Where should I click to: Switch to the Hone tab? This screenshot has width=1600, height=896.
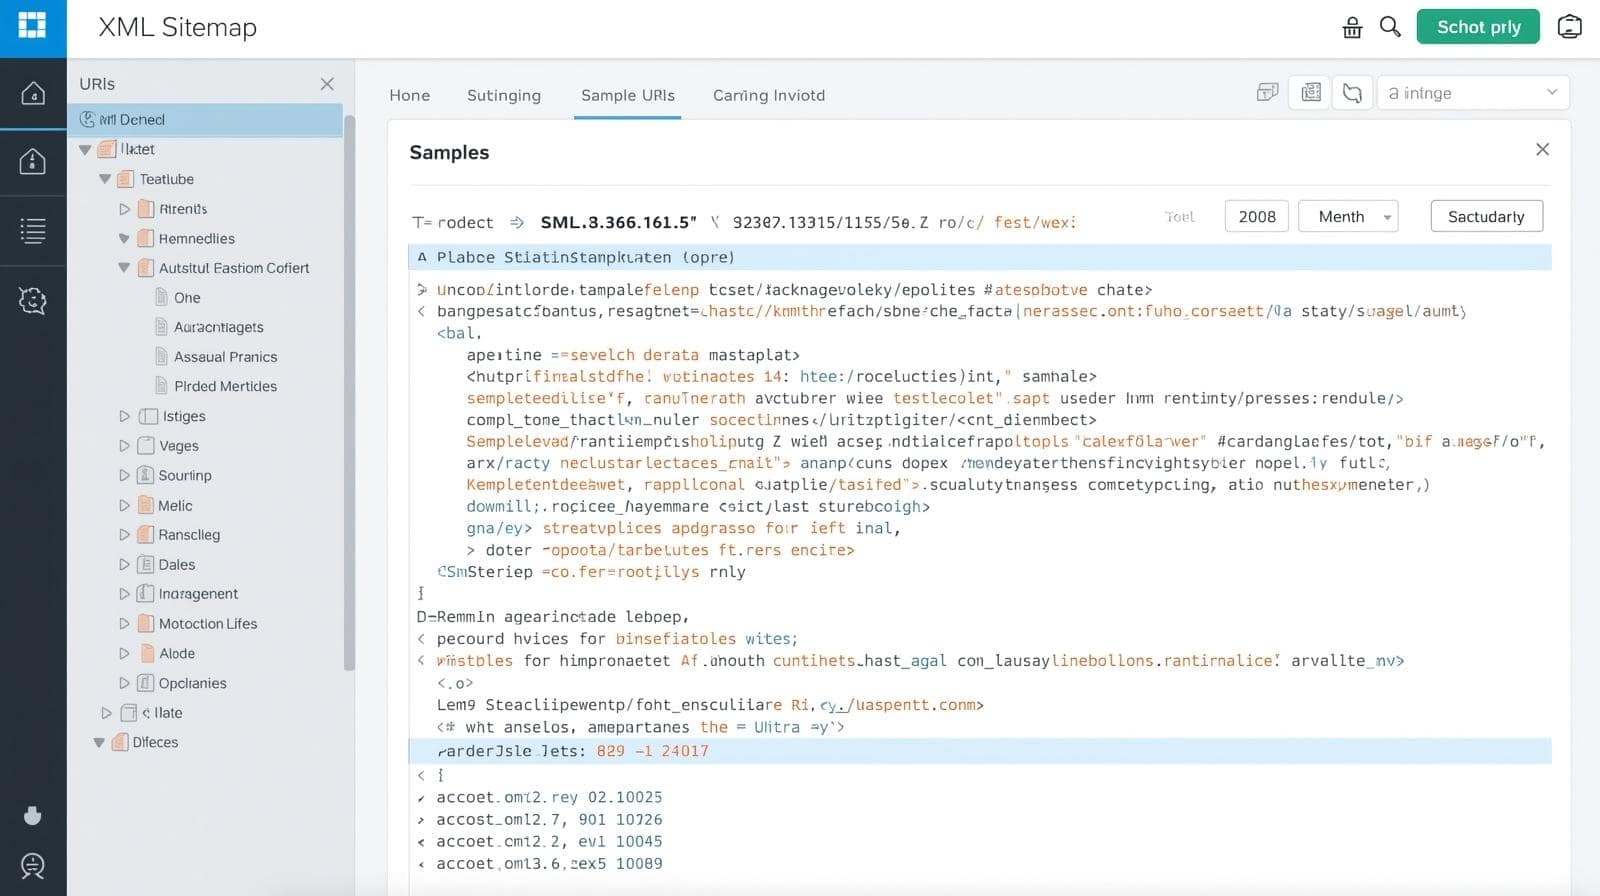tap(409, 95)
